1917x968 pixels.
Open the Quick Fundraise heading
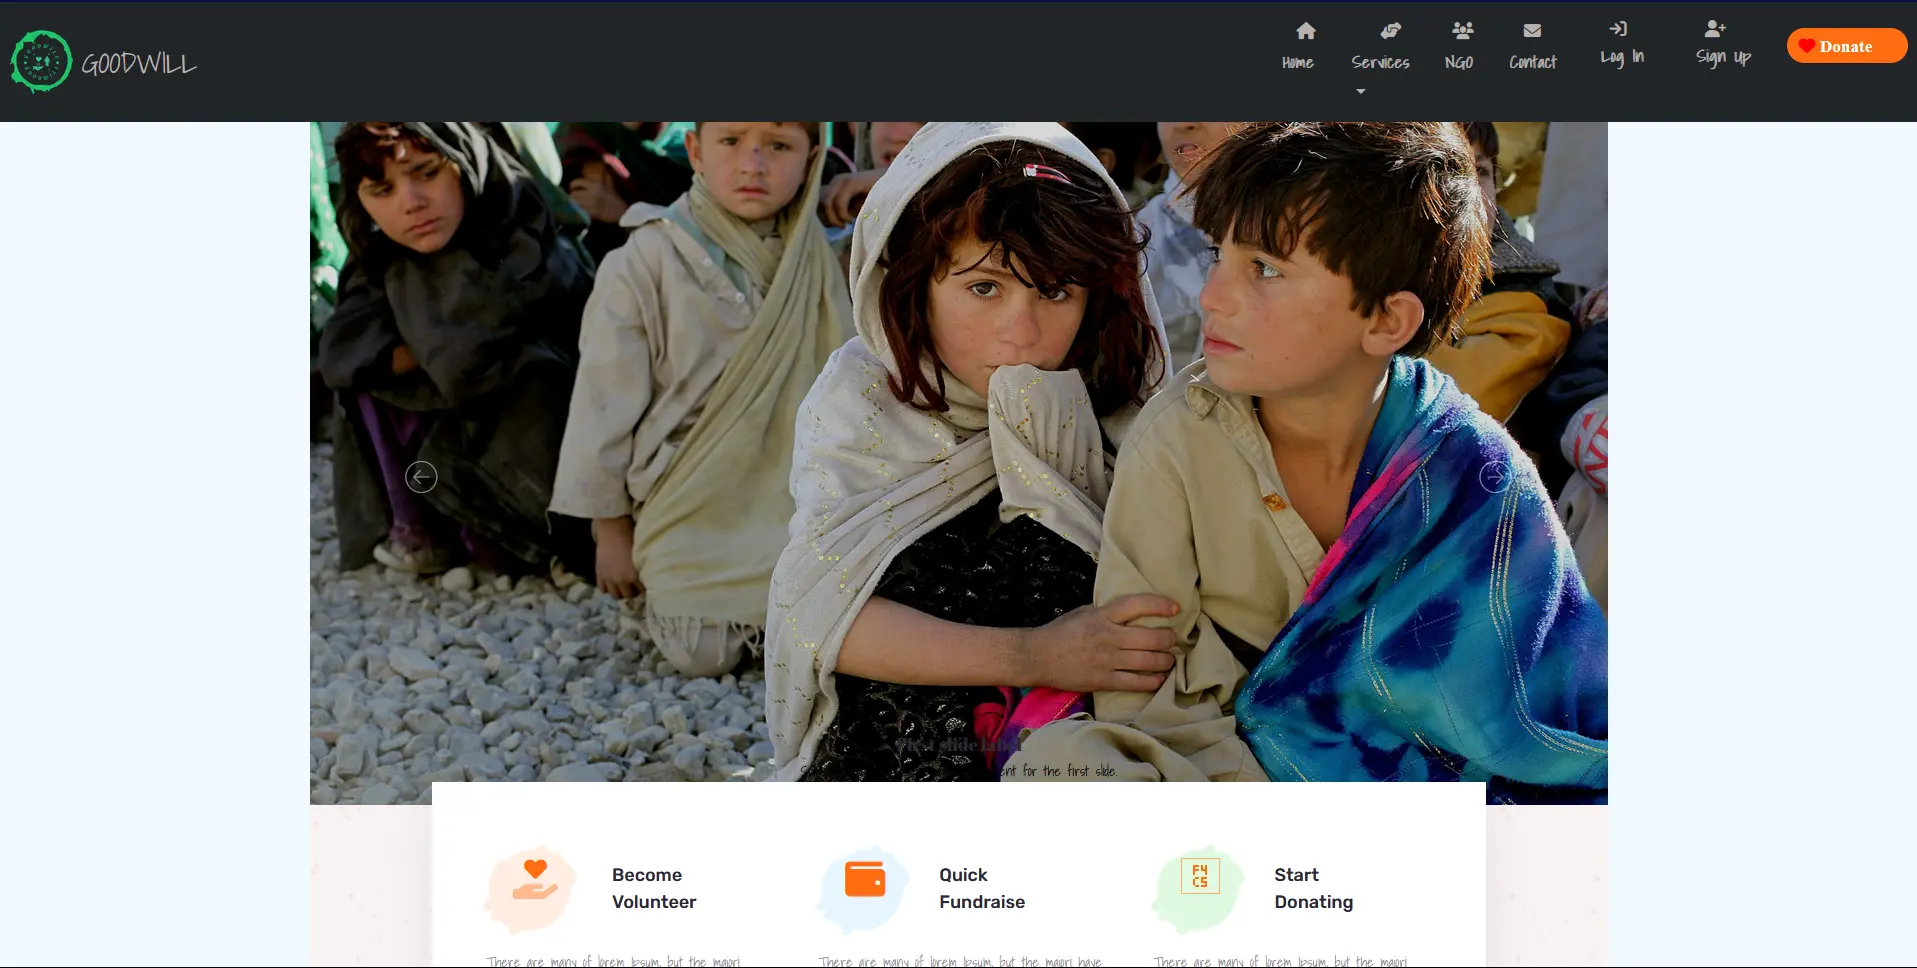point(981,888)
